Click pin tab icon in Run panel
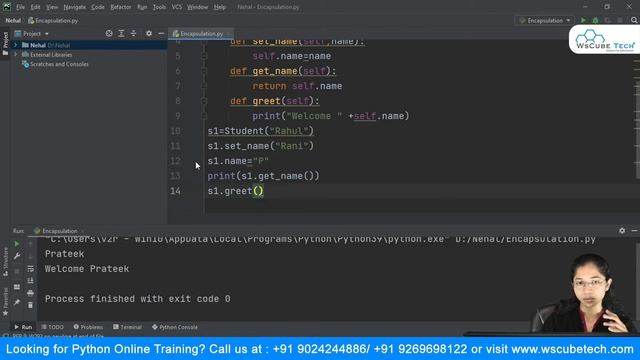This screenshot has height=360, width=640. coord(17,302)
